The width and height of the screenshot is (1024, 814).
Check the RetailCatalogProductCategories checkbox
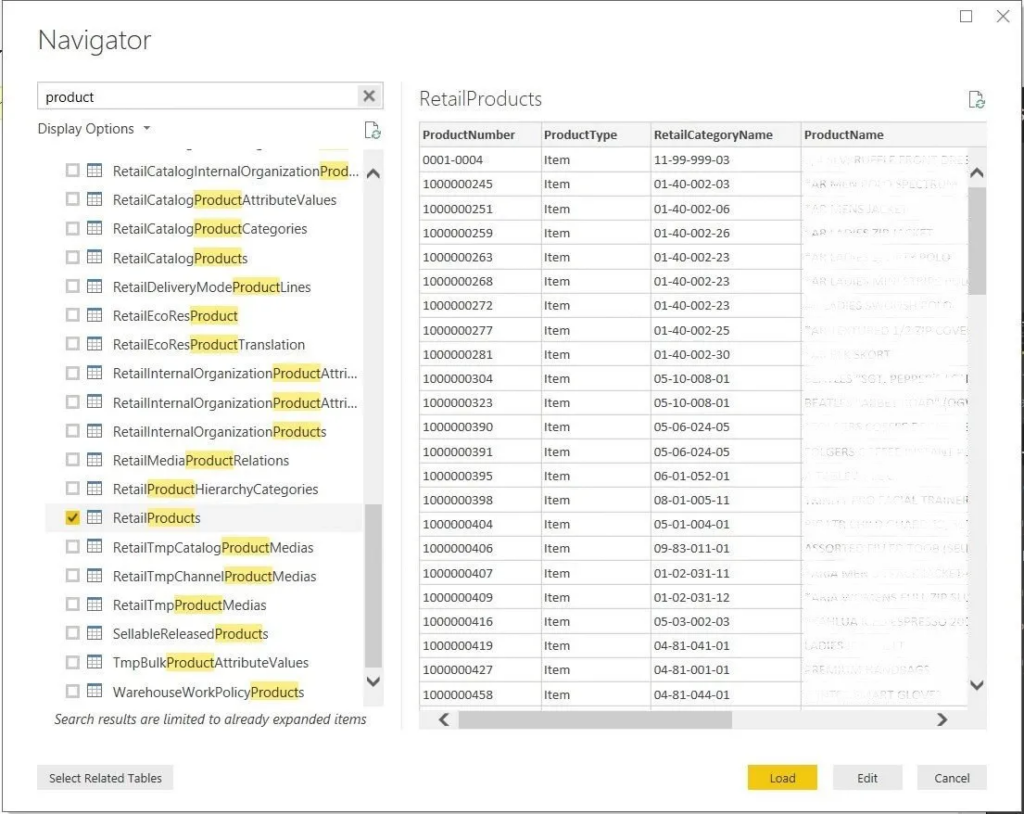[72, 228]
